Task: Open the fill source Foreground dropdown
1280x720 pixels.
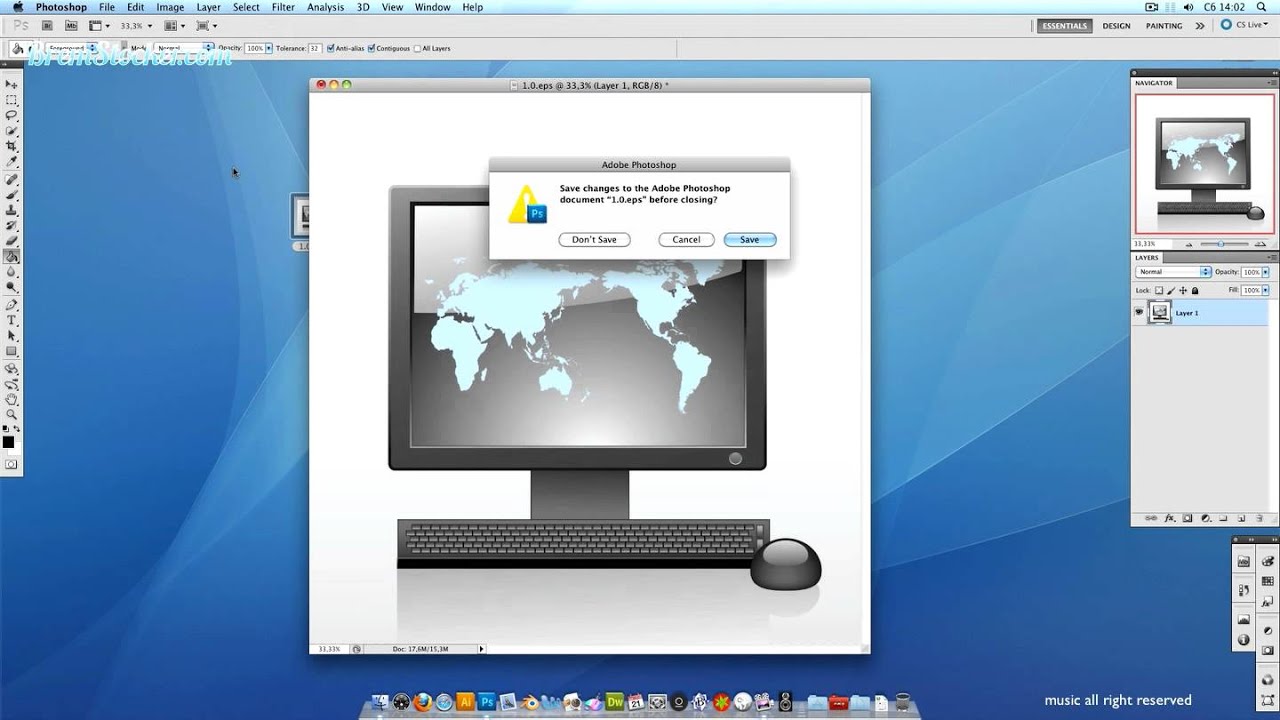Action: (71, 48)
